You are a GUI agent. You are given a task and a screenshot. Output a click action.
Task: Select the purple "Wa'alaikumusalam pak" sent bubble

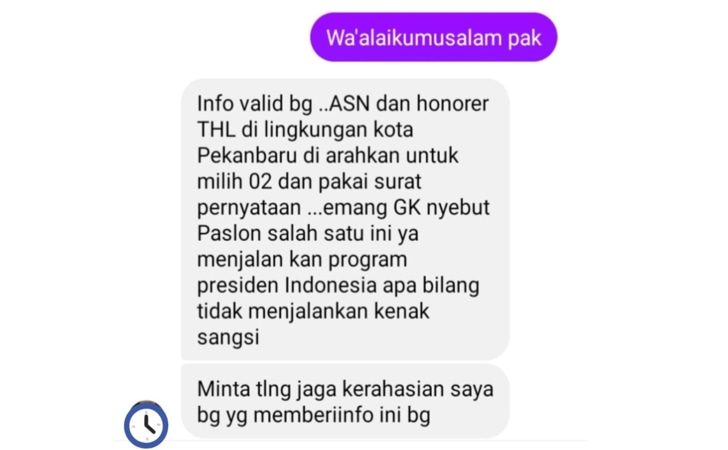click(x=434, y=37)
